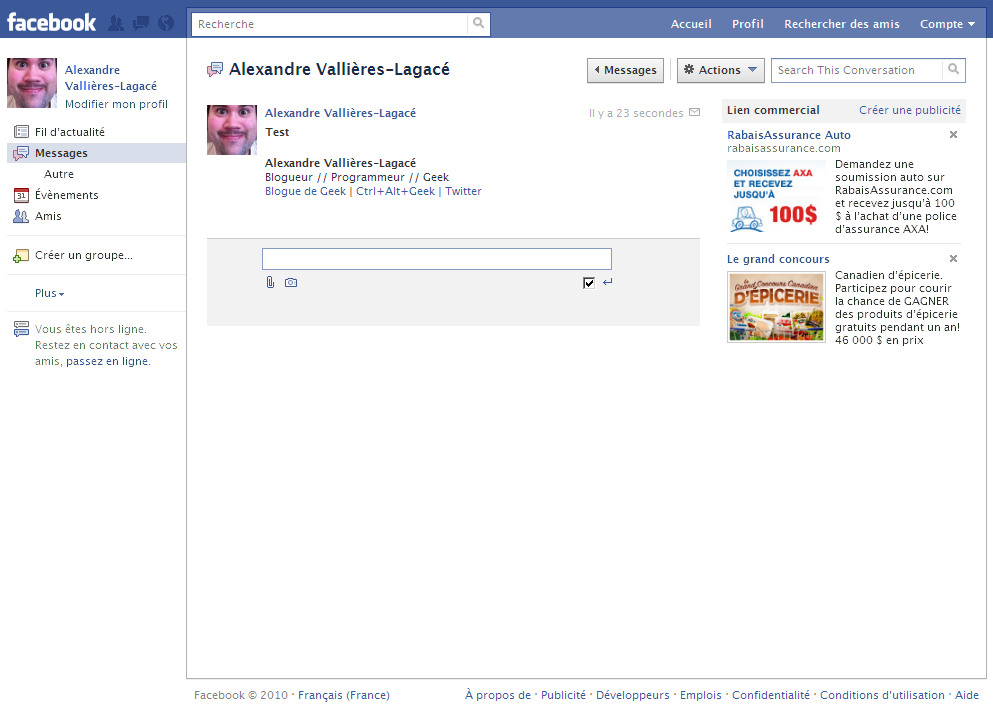The width and height of the screenshot is (993, 706).
Task: Toggle the quick reply checkbox
Action: click(x=589, y=282)
